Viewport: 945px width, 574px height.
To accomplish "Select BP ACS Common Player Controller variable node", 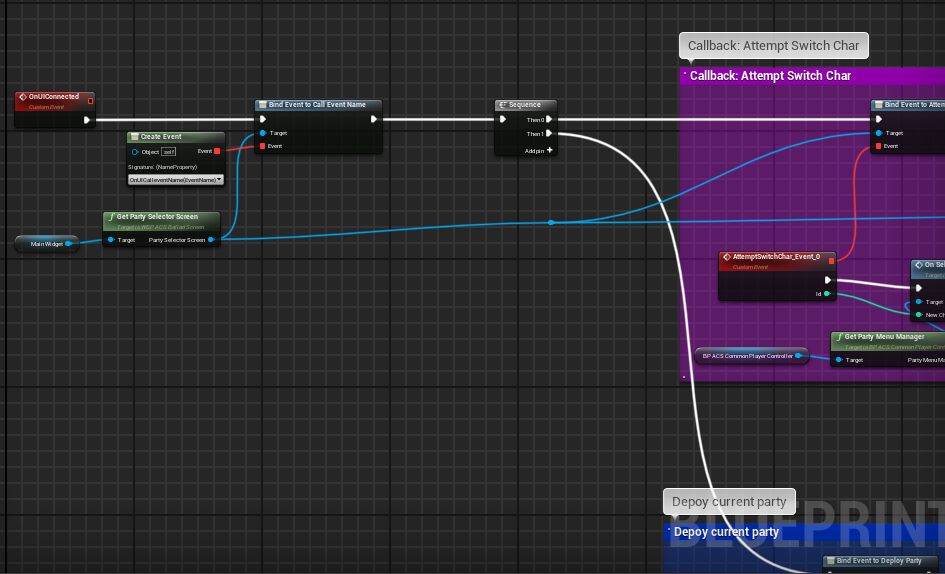I will pos(752,356).
